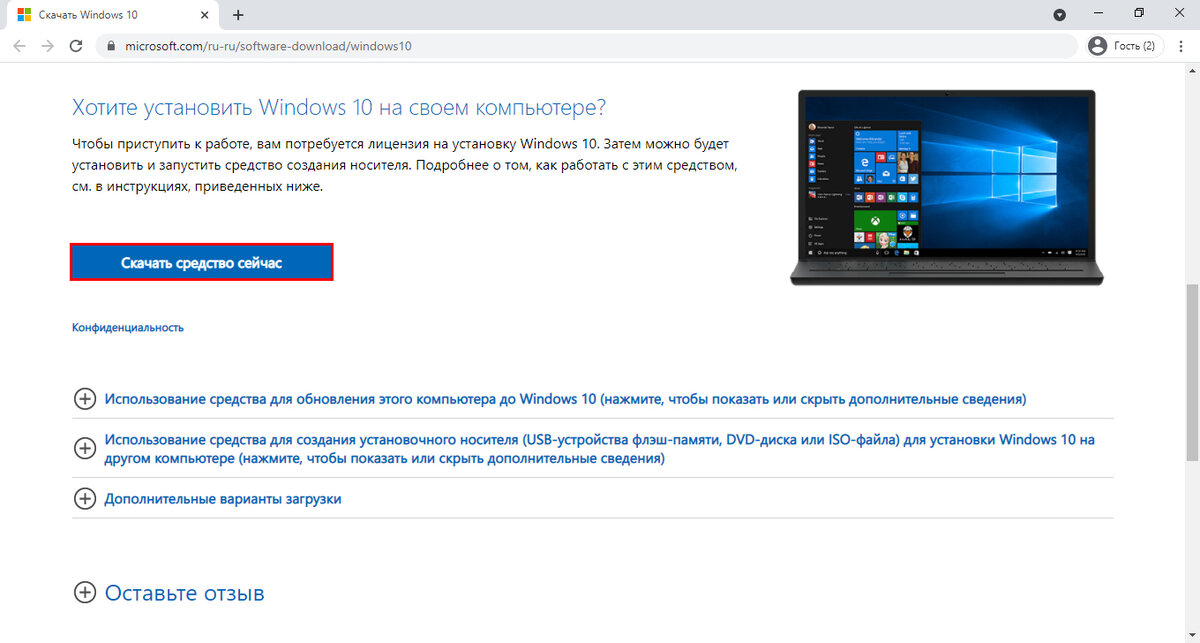The height and width of the screenshot is (643, 1200).
Task: Reload the current page
Action: point(76,45)
